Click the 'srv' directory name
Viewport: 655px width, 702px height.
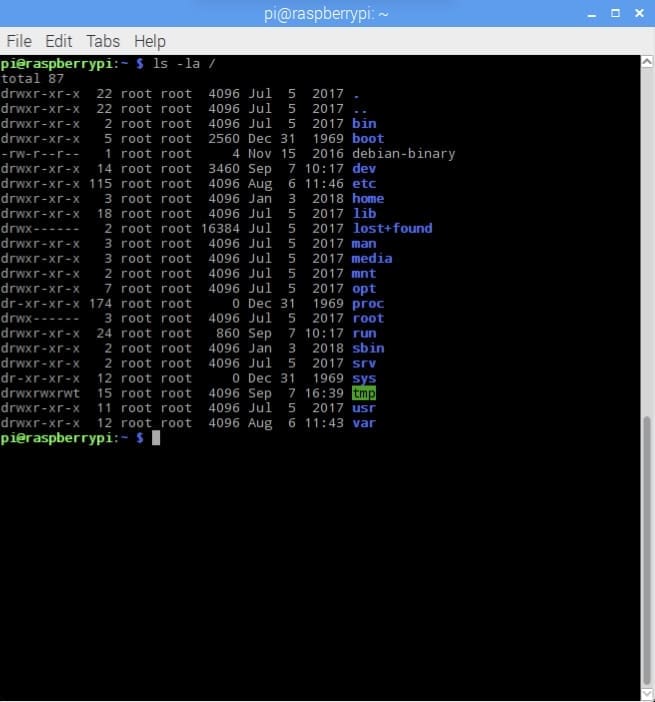(x=364, y=364)
